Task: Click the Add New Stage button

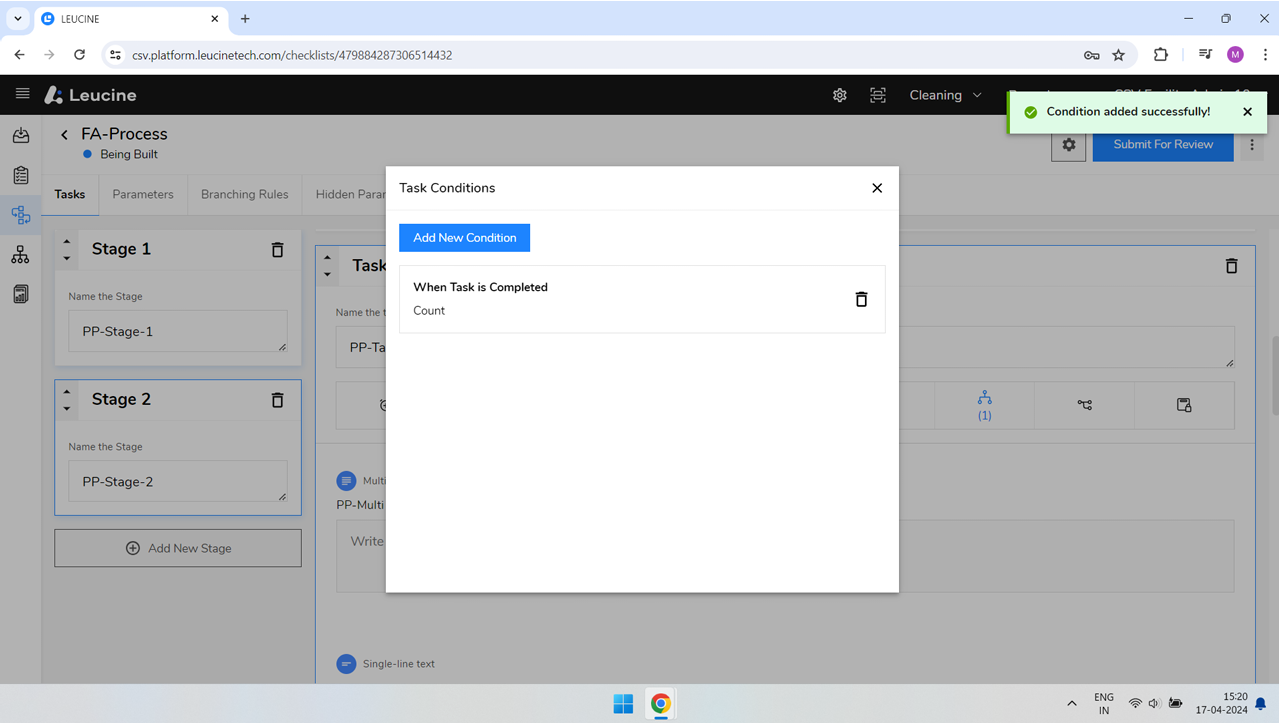Action: point(178,548)
